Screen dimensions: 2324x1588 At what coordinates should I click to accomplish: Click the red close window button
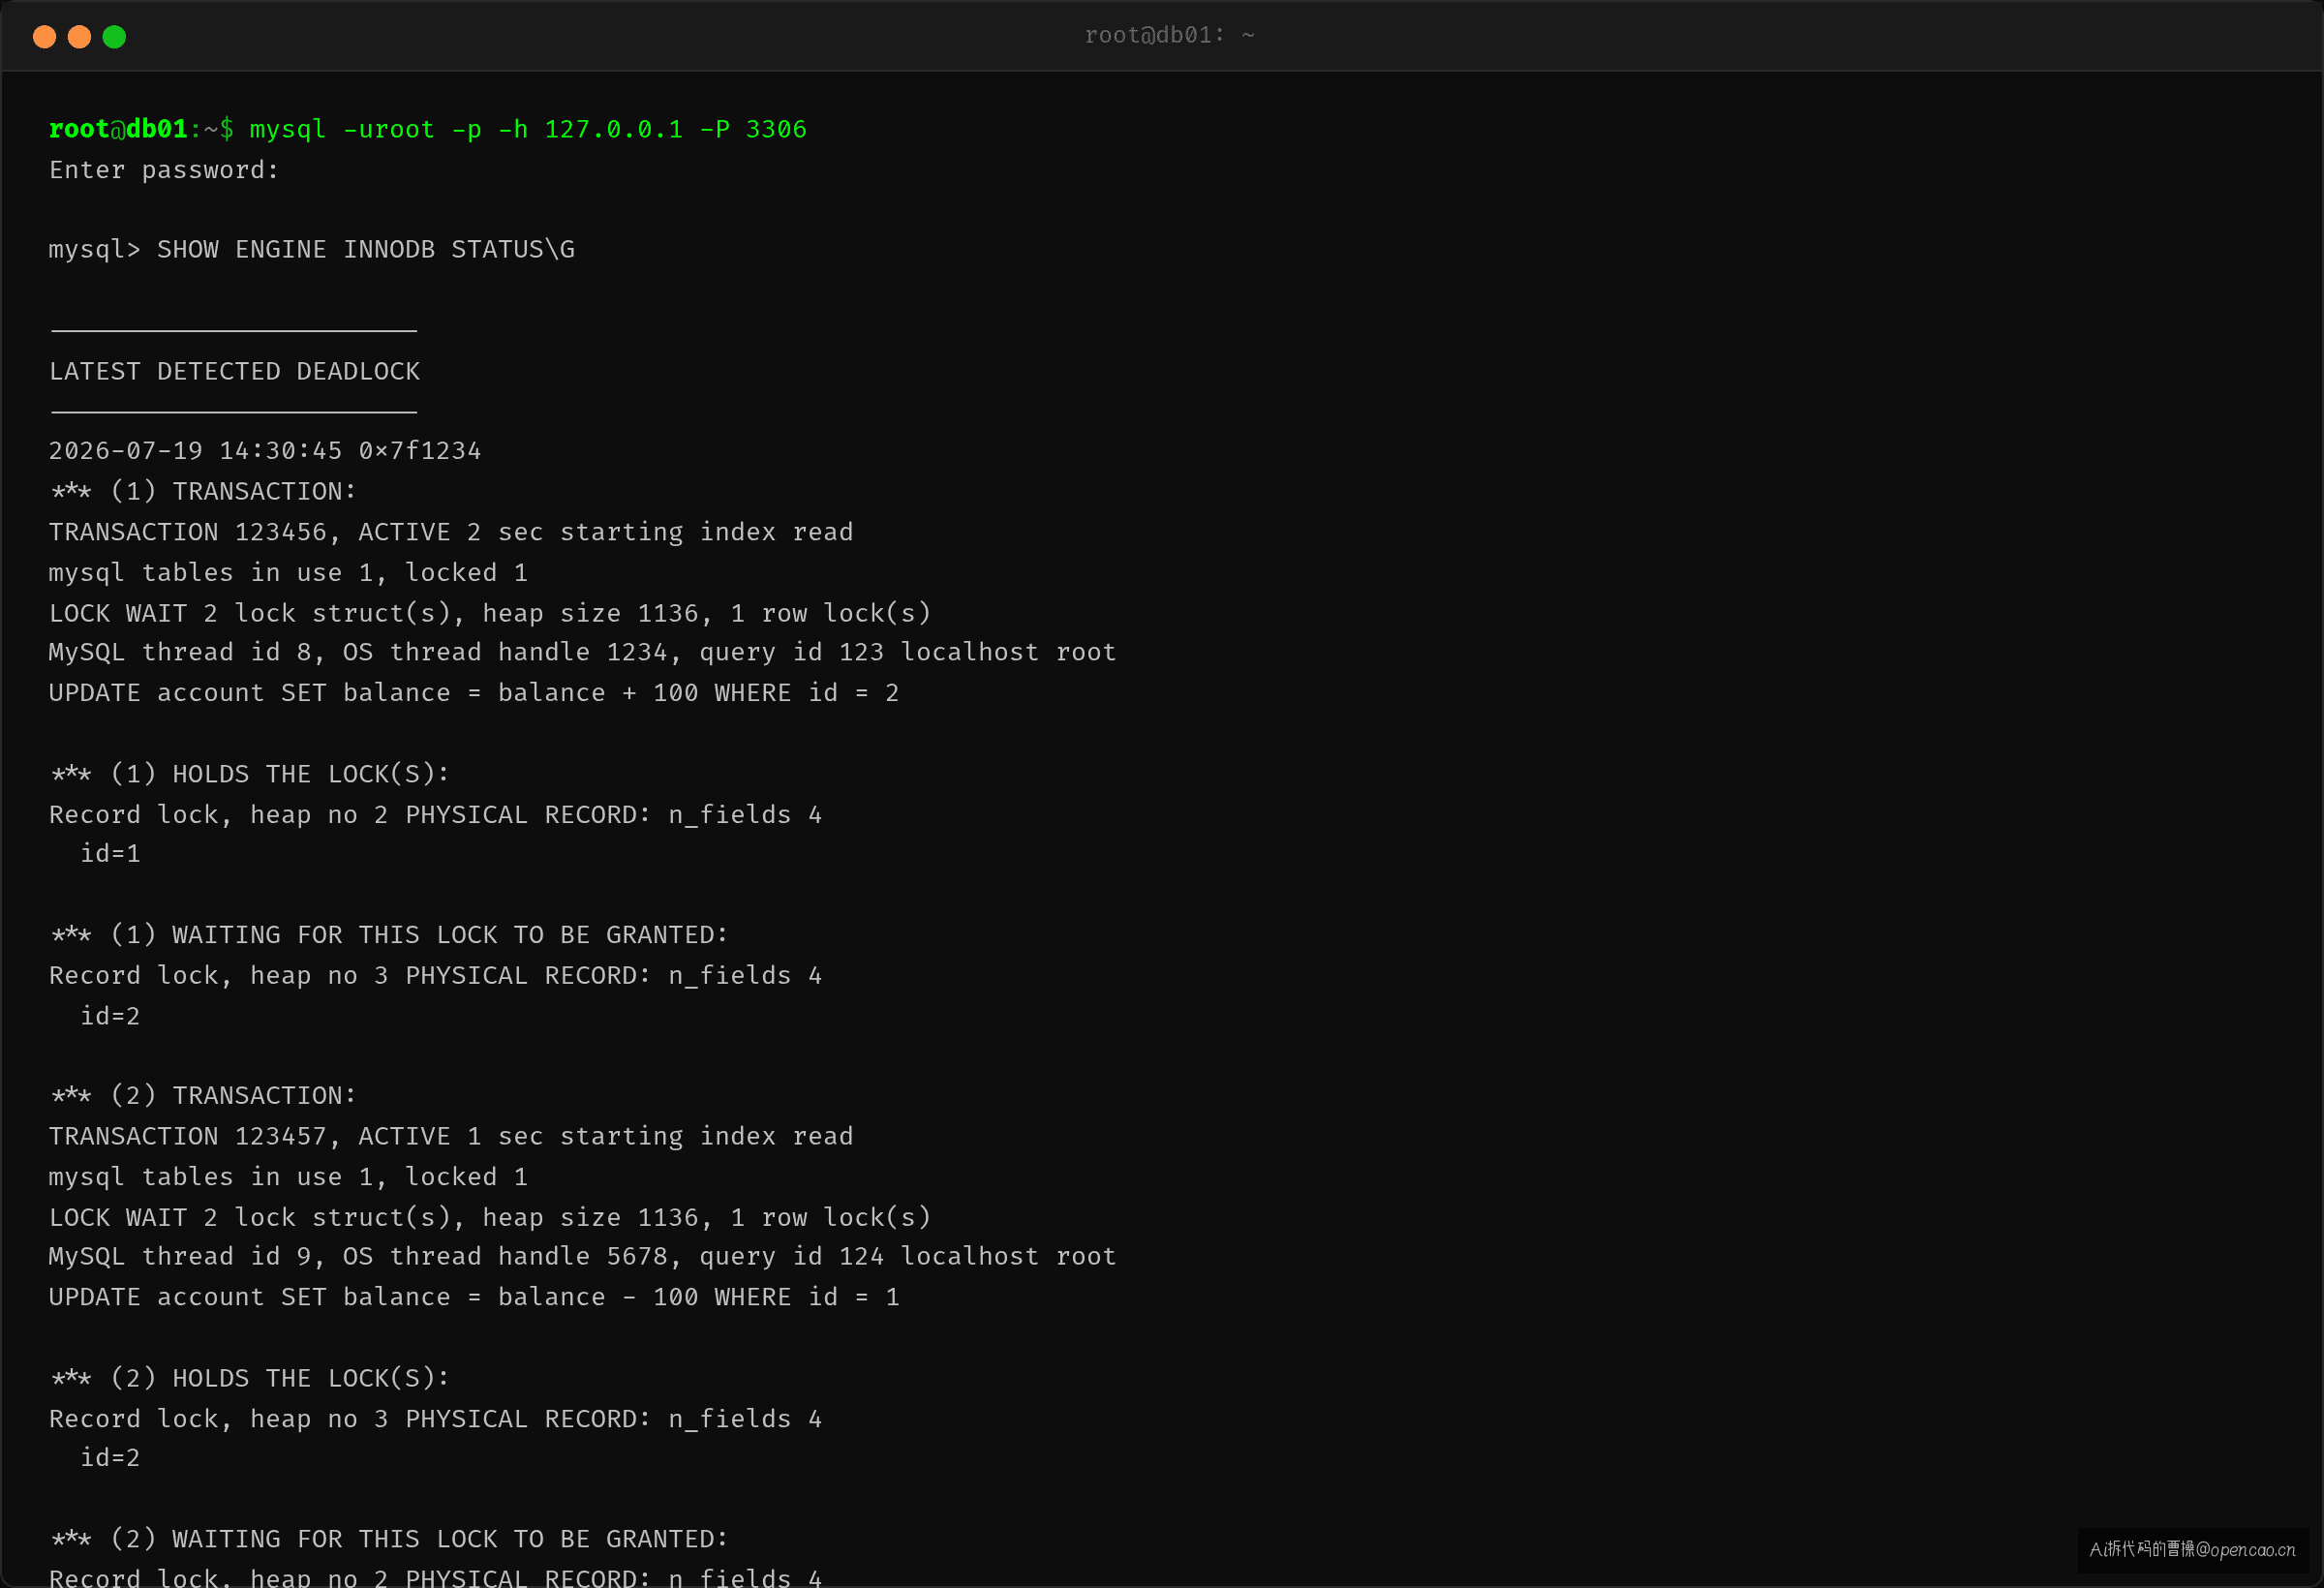[x=44, y=37]
